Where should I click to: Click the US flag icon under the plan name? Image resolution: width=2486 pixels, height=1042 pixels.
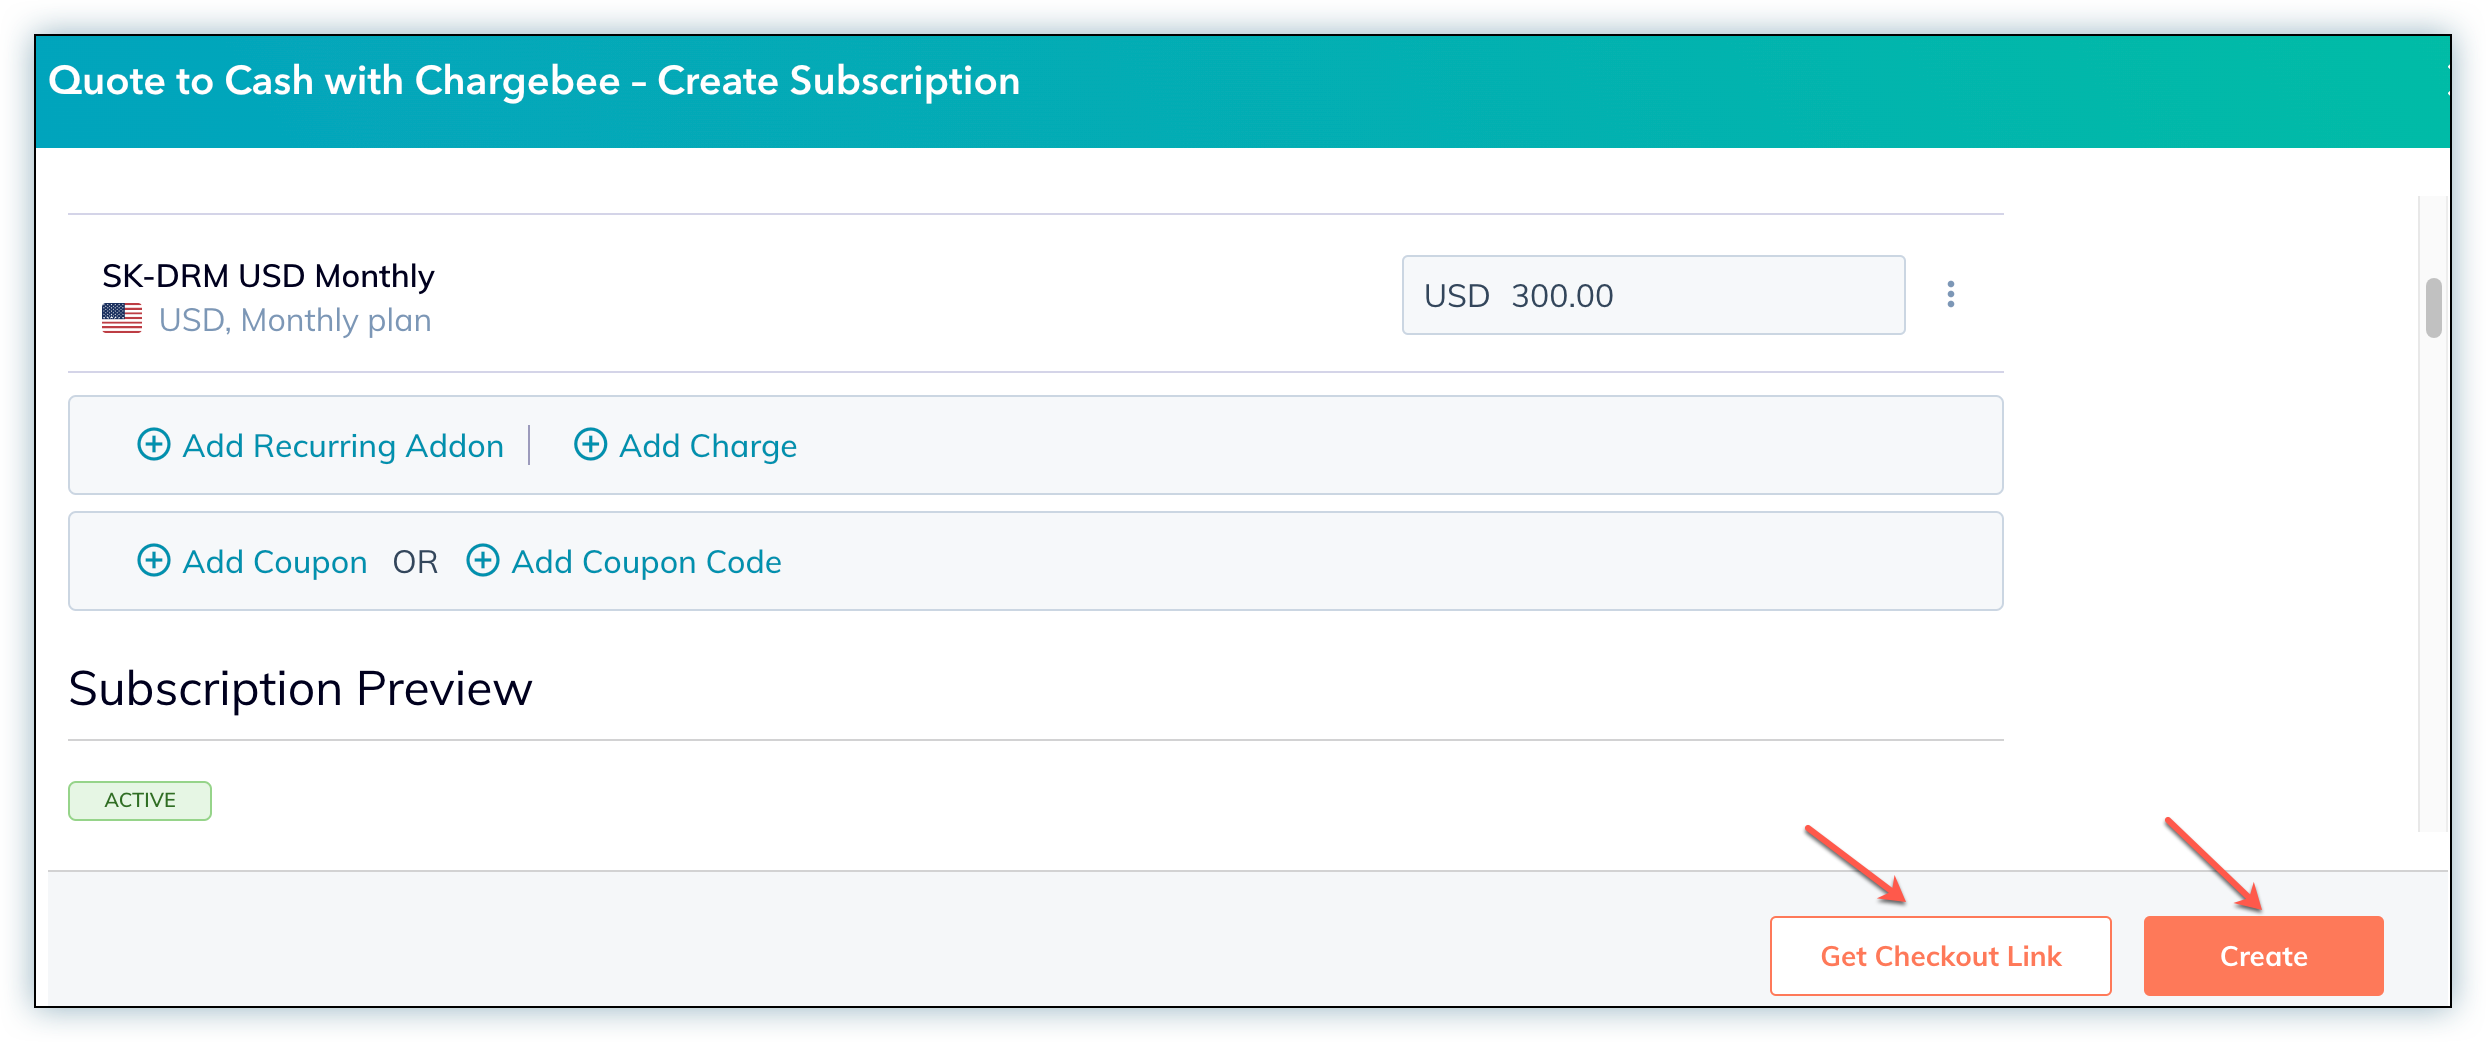pos(122,319)
